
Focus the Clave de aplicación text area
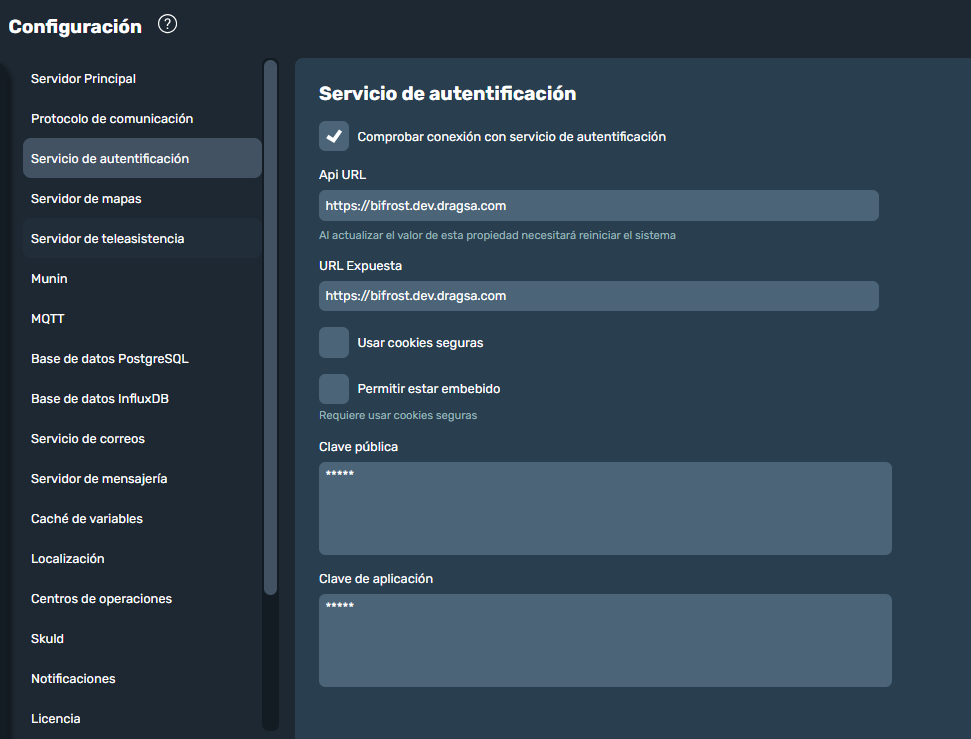click(x=605, y=641)
